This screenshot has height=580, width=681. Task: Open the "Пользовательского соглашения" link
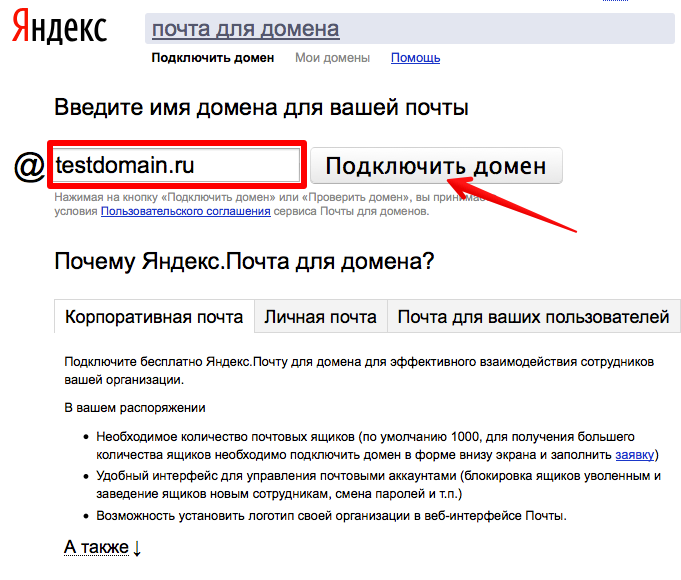[186, 212]
